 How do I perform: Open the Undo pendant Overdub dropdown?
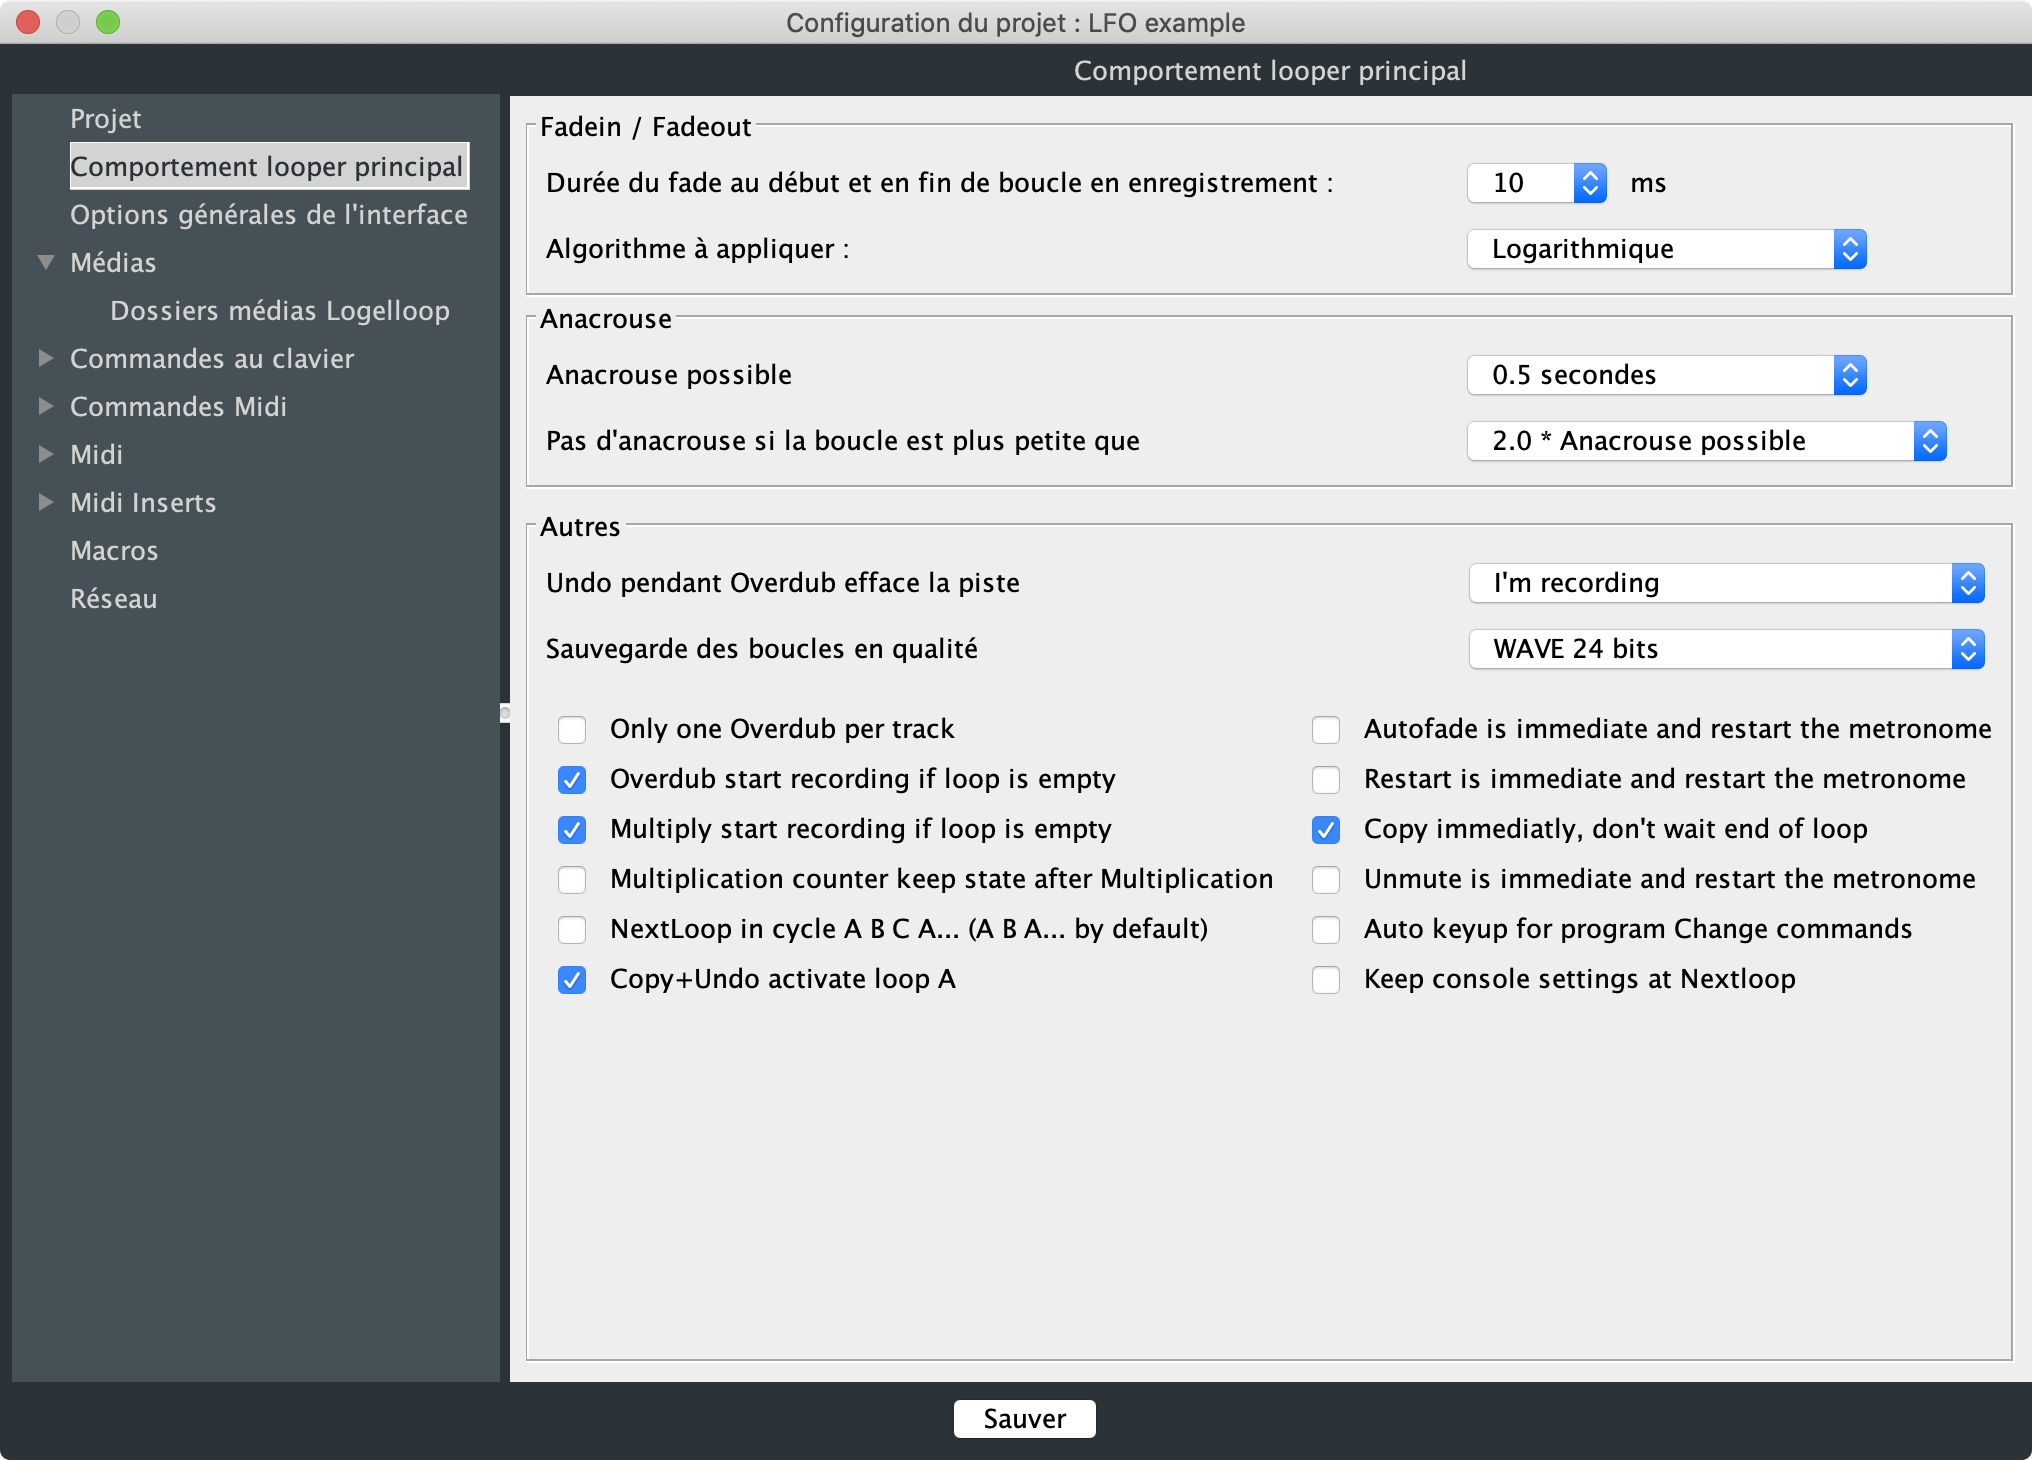(1727, 583)
